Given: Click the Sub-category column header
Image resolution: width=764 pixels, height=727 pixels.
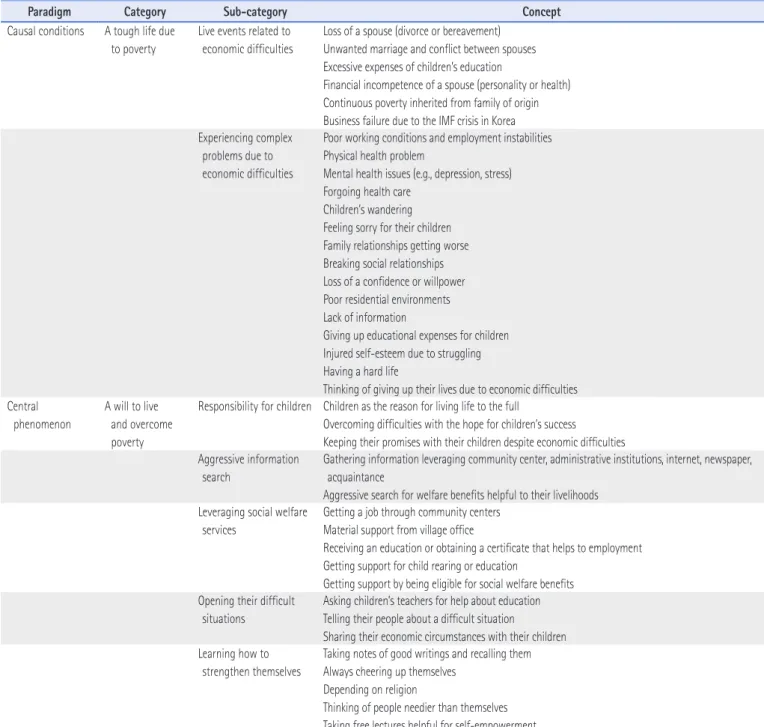Looking at the screenshot, I should pyautogui.click(x=255, y=12).
